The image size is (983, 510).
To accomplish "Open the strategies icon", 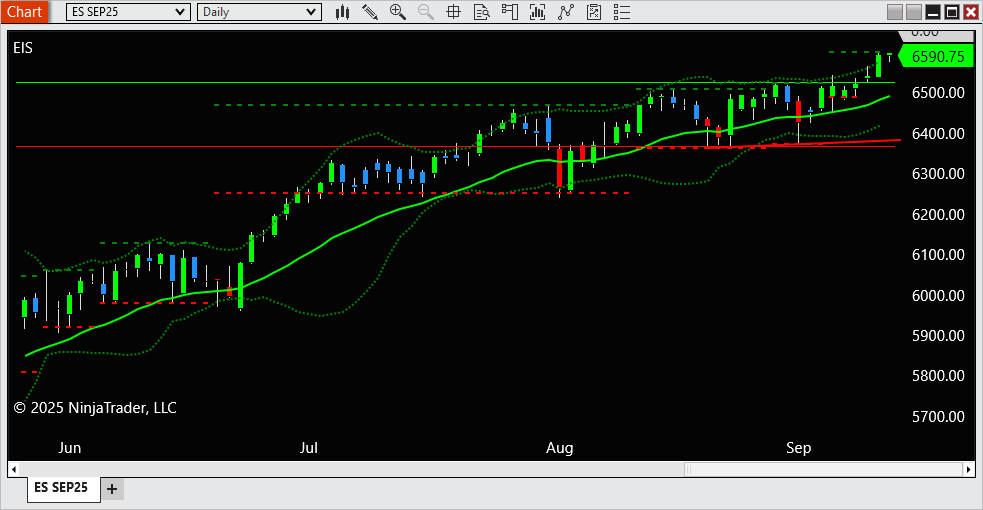I will pos(565,12).
